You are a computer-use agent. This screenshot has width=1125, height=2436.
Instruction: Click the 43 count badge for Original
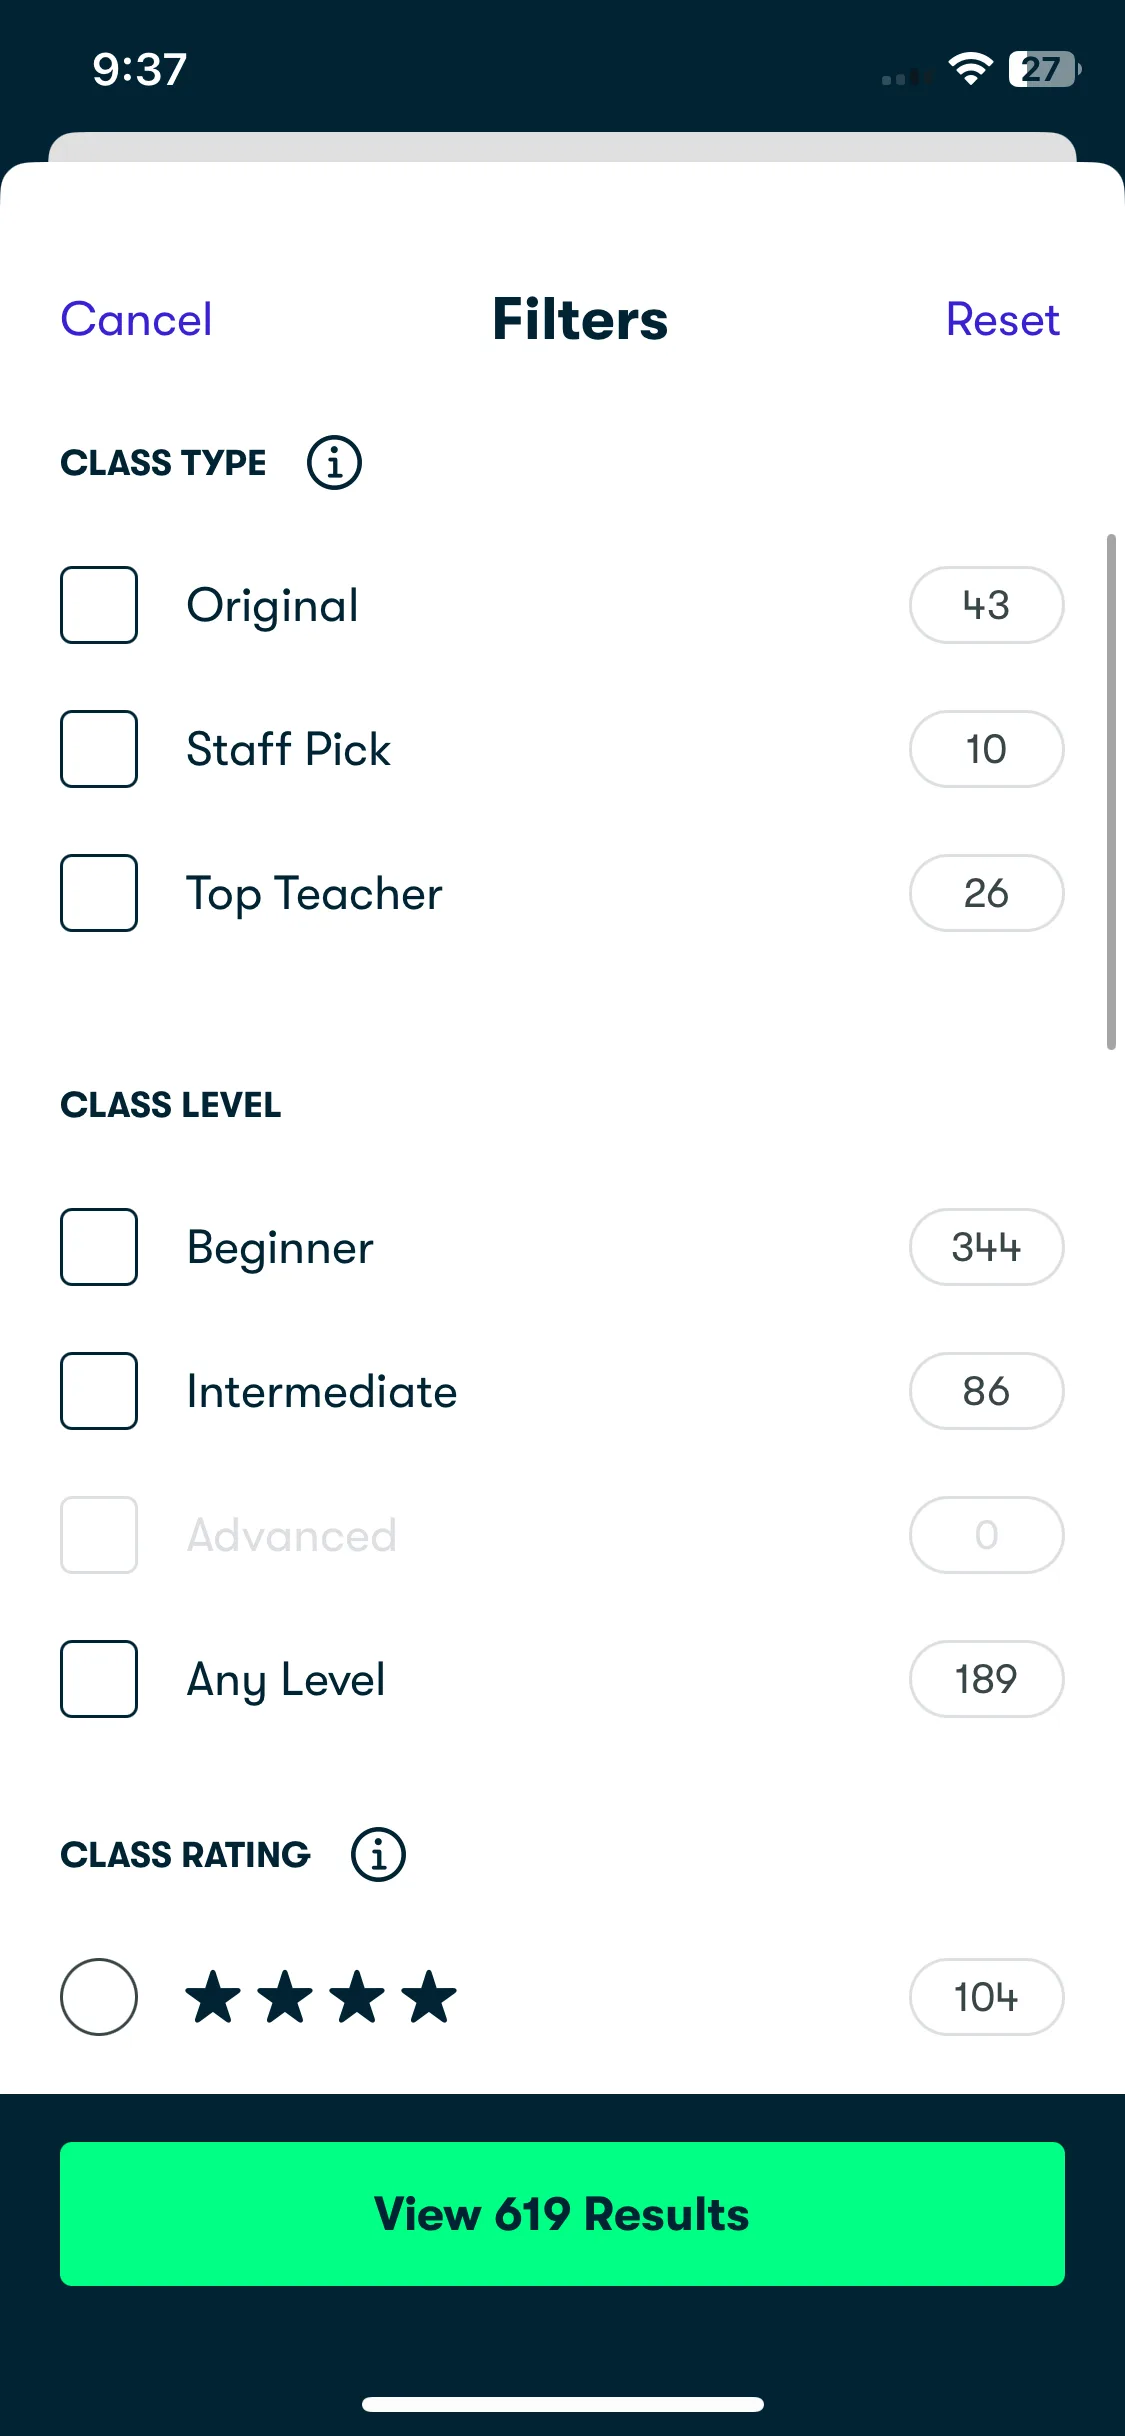point(986,605)
